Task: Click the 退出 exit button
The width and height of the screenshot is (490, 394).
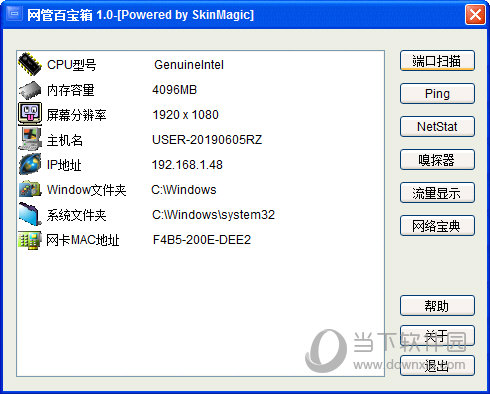Action: tap(437, 366)
